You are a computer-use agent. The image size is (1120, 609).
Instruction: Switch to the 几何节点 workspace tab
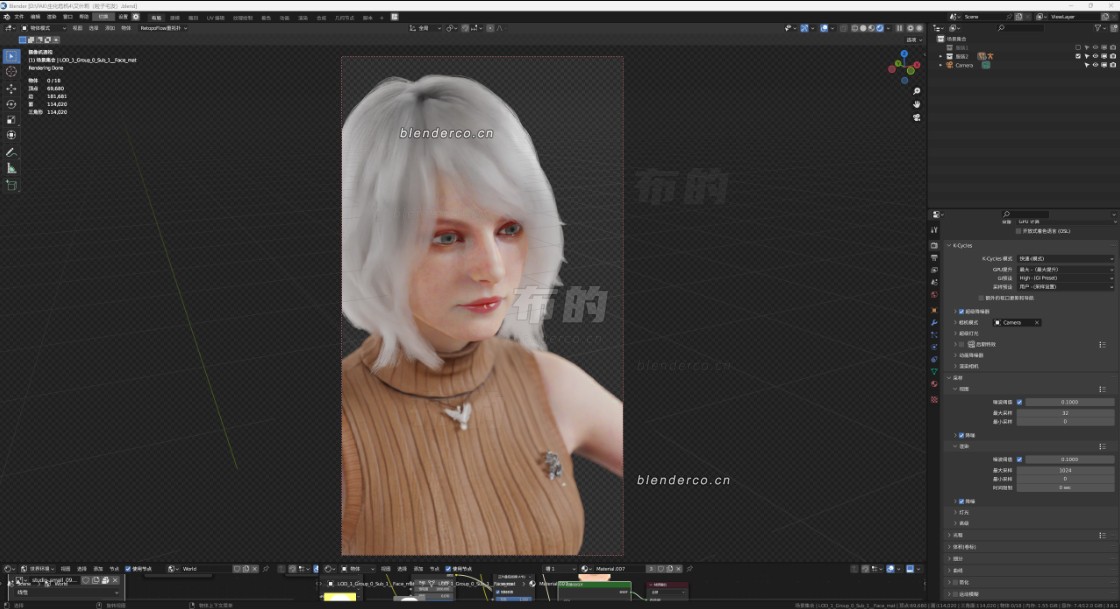[x=344, y=18]
